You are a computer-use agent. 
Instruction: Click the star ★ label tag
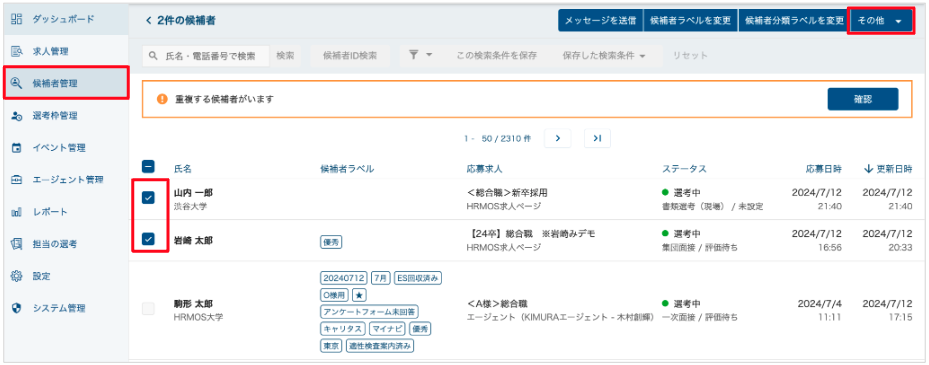[359, 294]
